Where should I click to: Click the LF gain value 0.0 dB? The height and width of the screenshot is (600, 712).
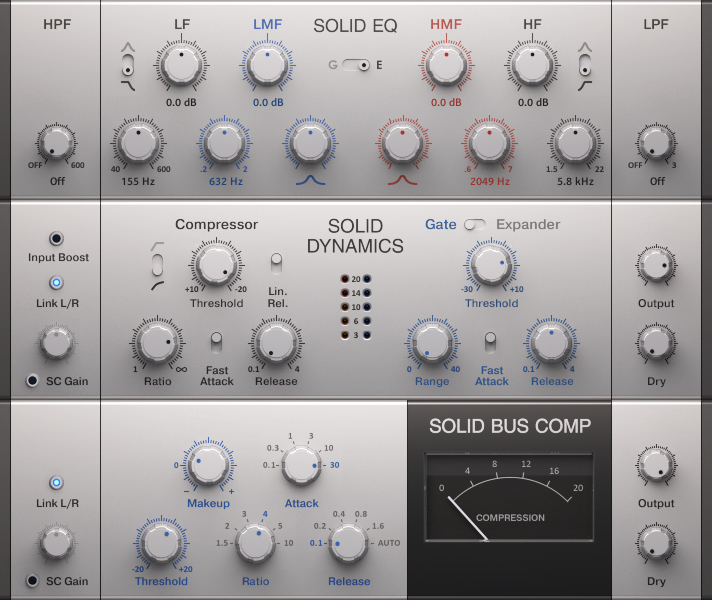click(x=181, y=103)
